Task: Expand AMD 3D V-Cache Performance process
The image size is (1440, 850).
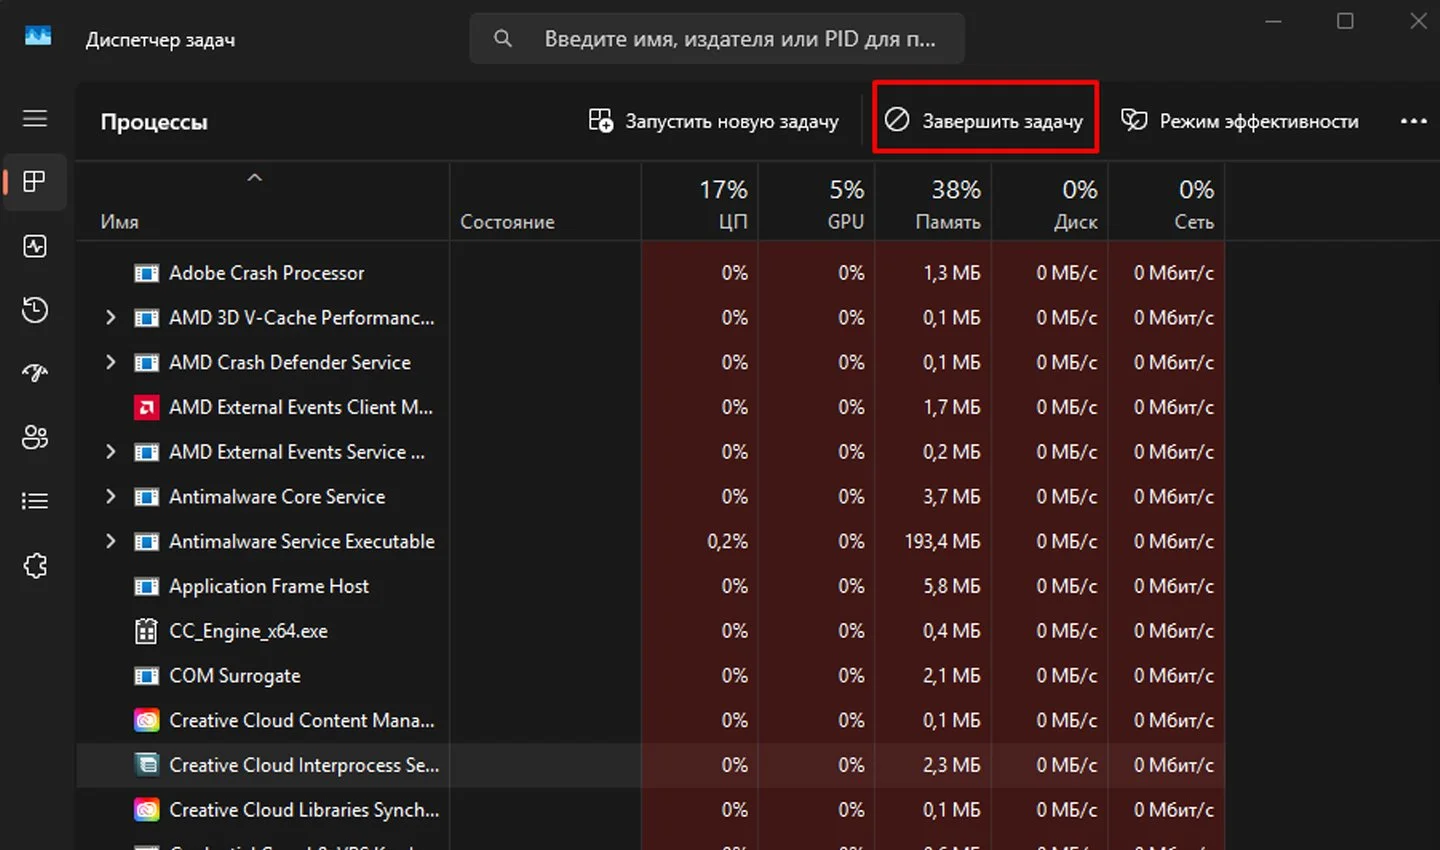Action: [x=111, y=318]
